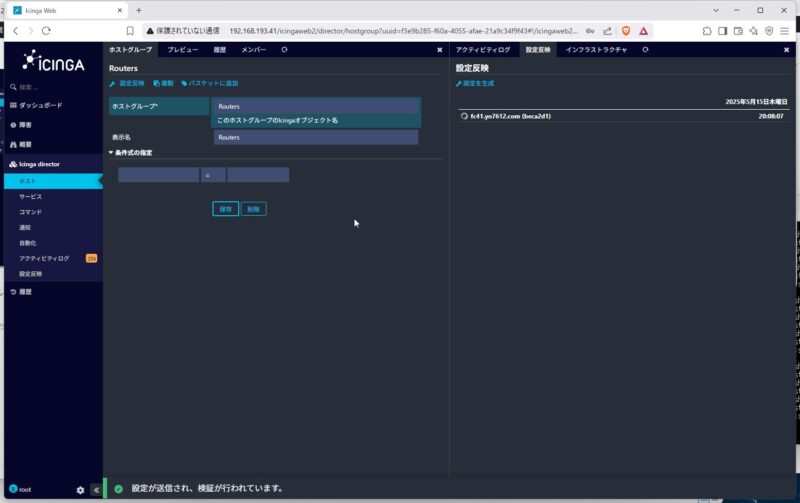Click the root user avatar

pyautogui.click(x=13, y=489)
